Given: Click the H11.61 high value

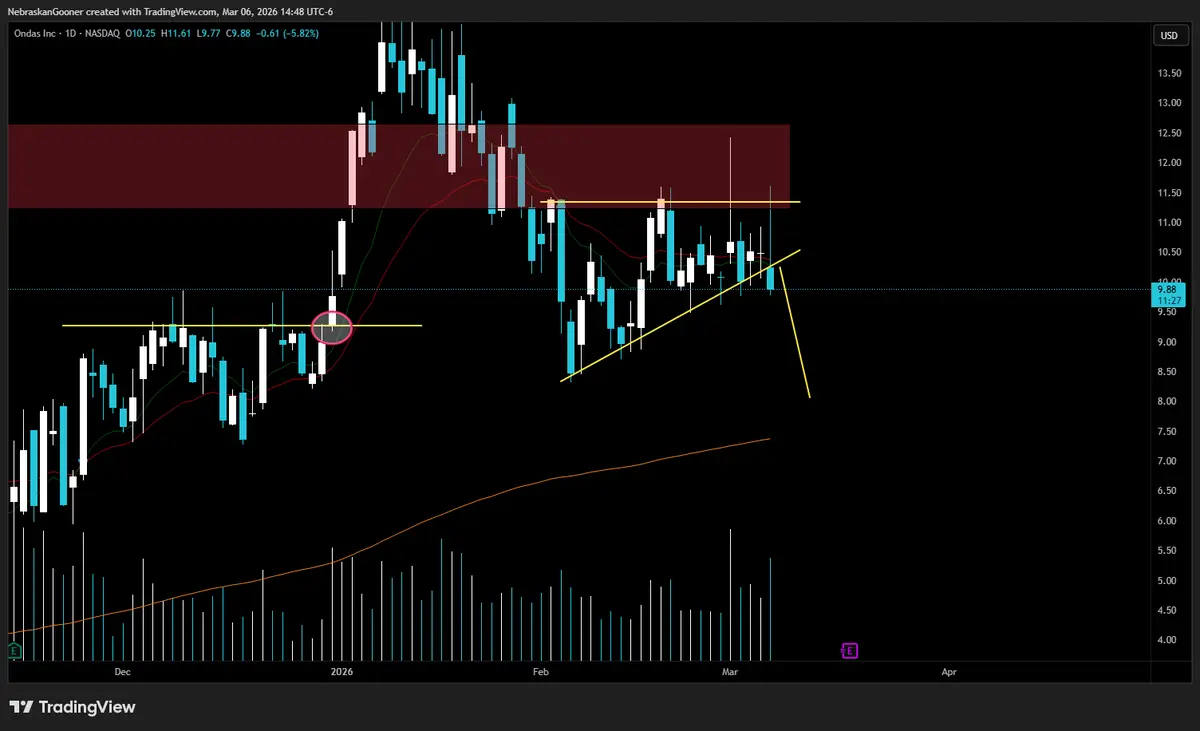Looking at the screenshot, I should point(177,33).
